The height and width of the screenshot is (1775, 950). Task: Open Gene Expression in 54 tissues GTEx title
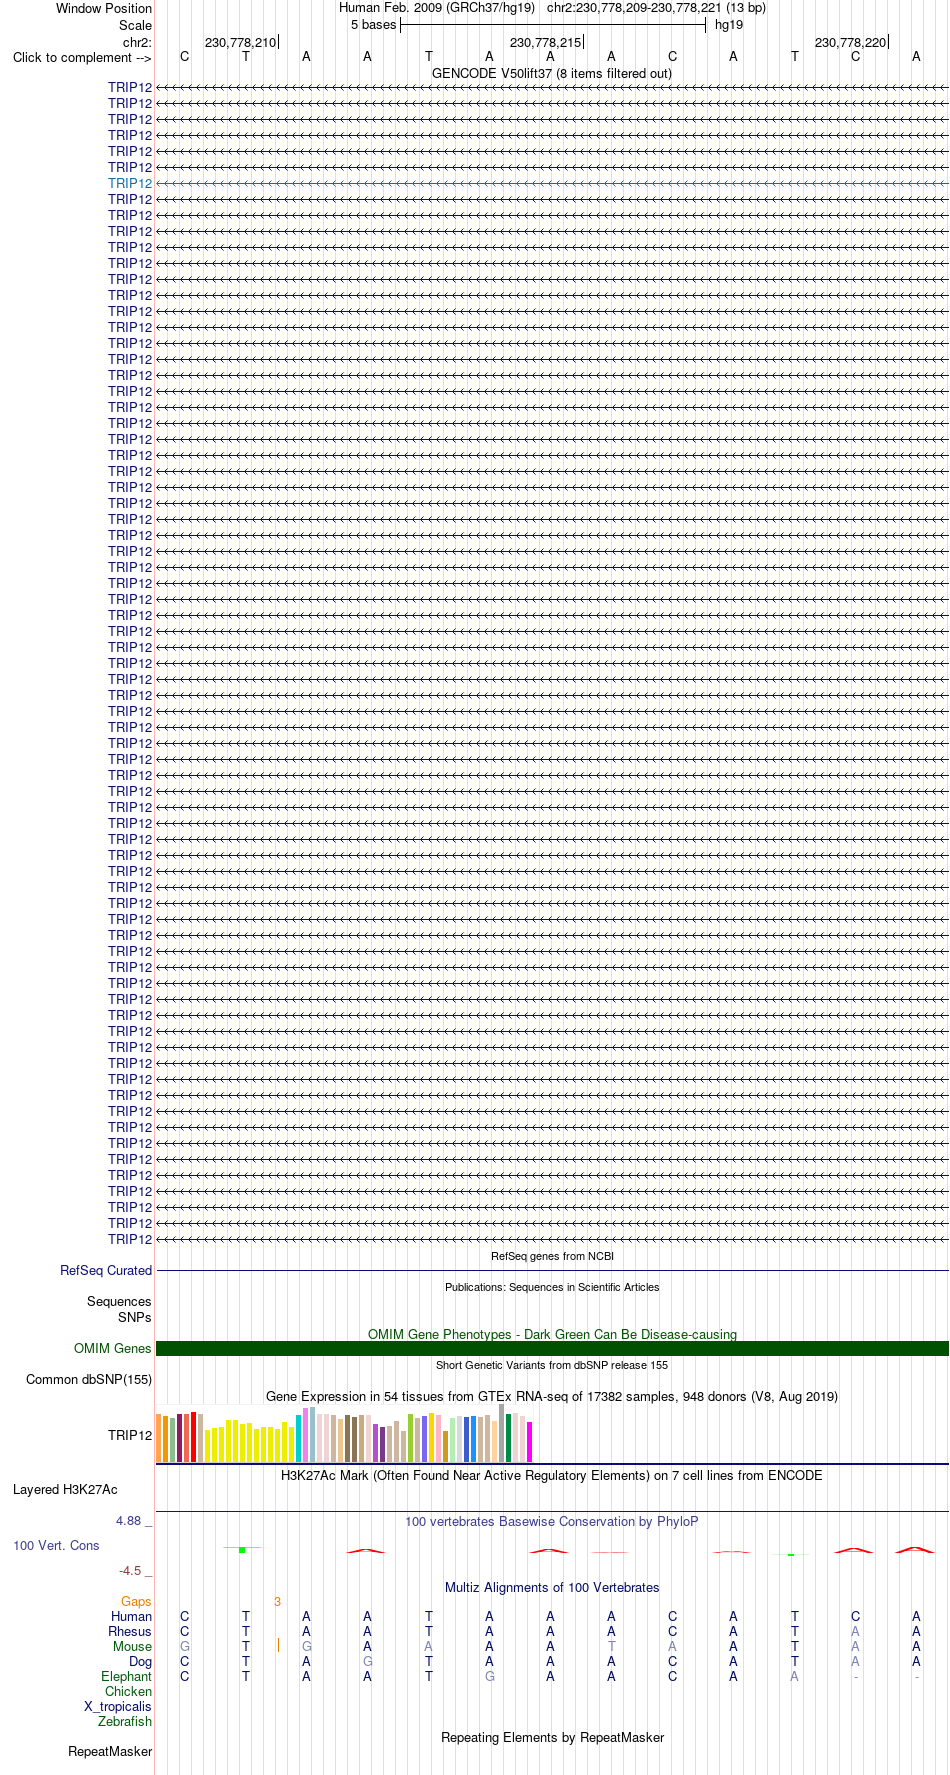552,1397
